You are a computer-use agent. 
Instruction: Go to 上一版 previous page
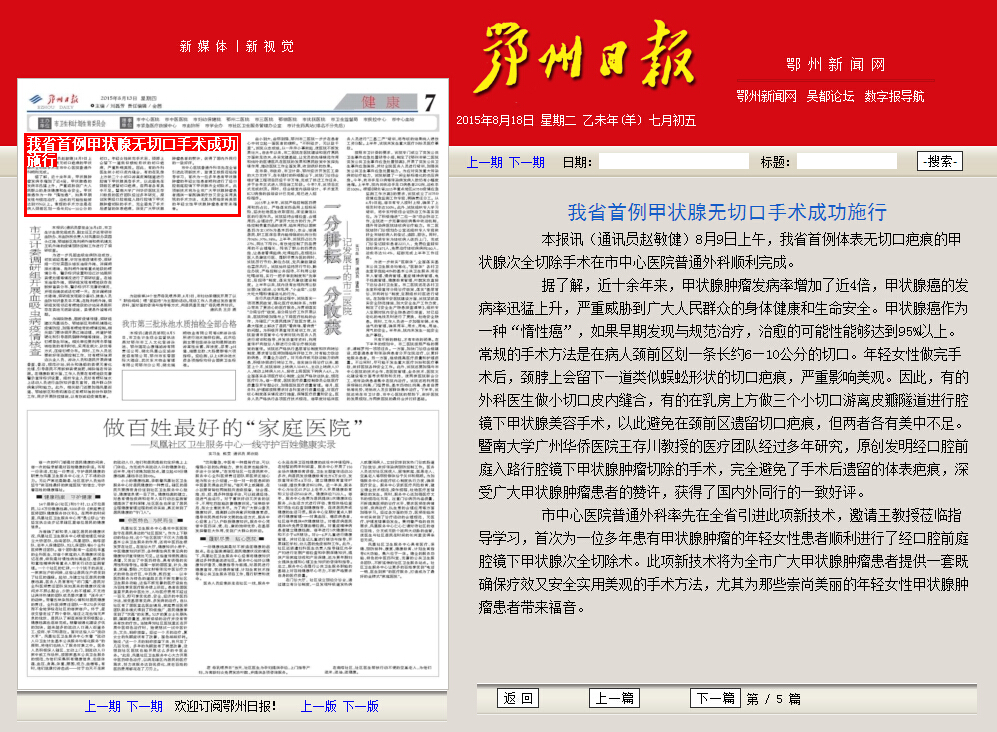coord(319,707)
